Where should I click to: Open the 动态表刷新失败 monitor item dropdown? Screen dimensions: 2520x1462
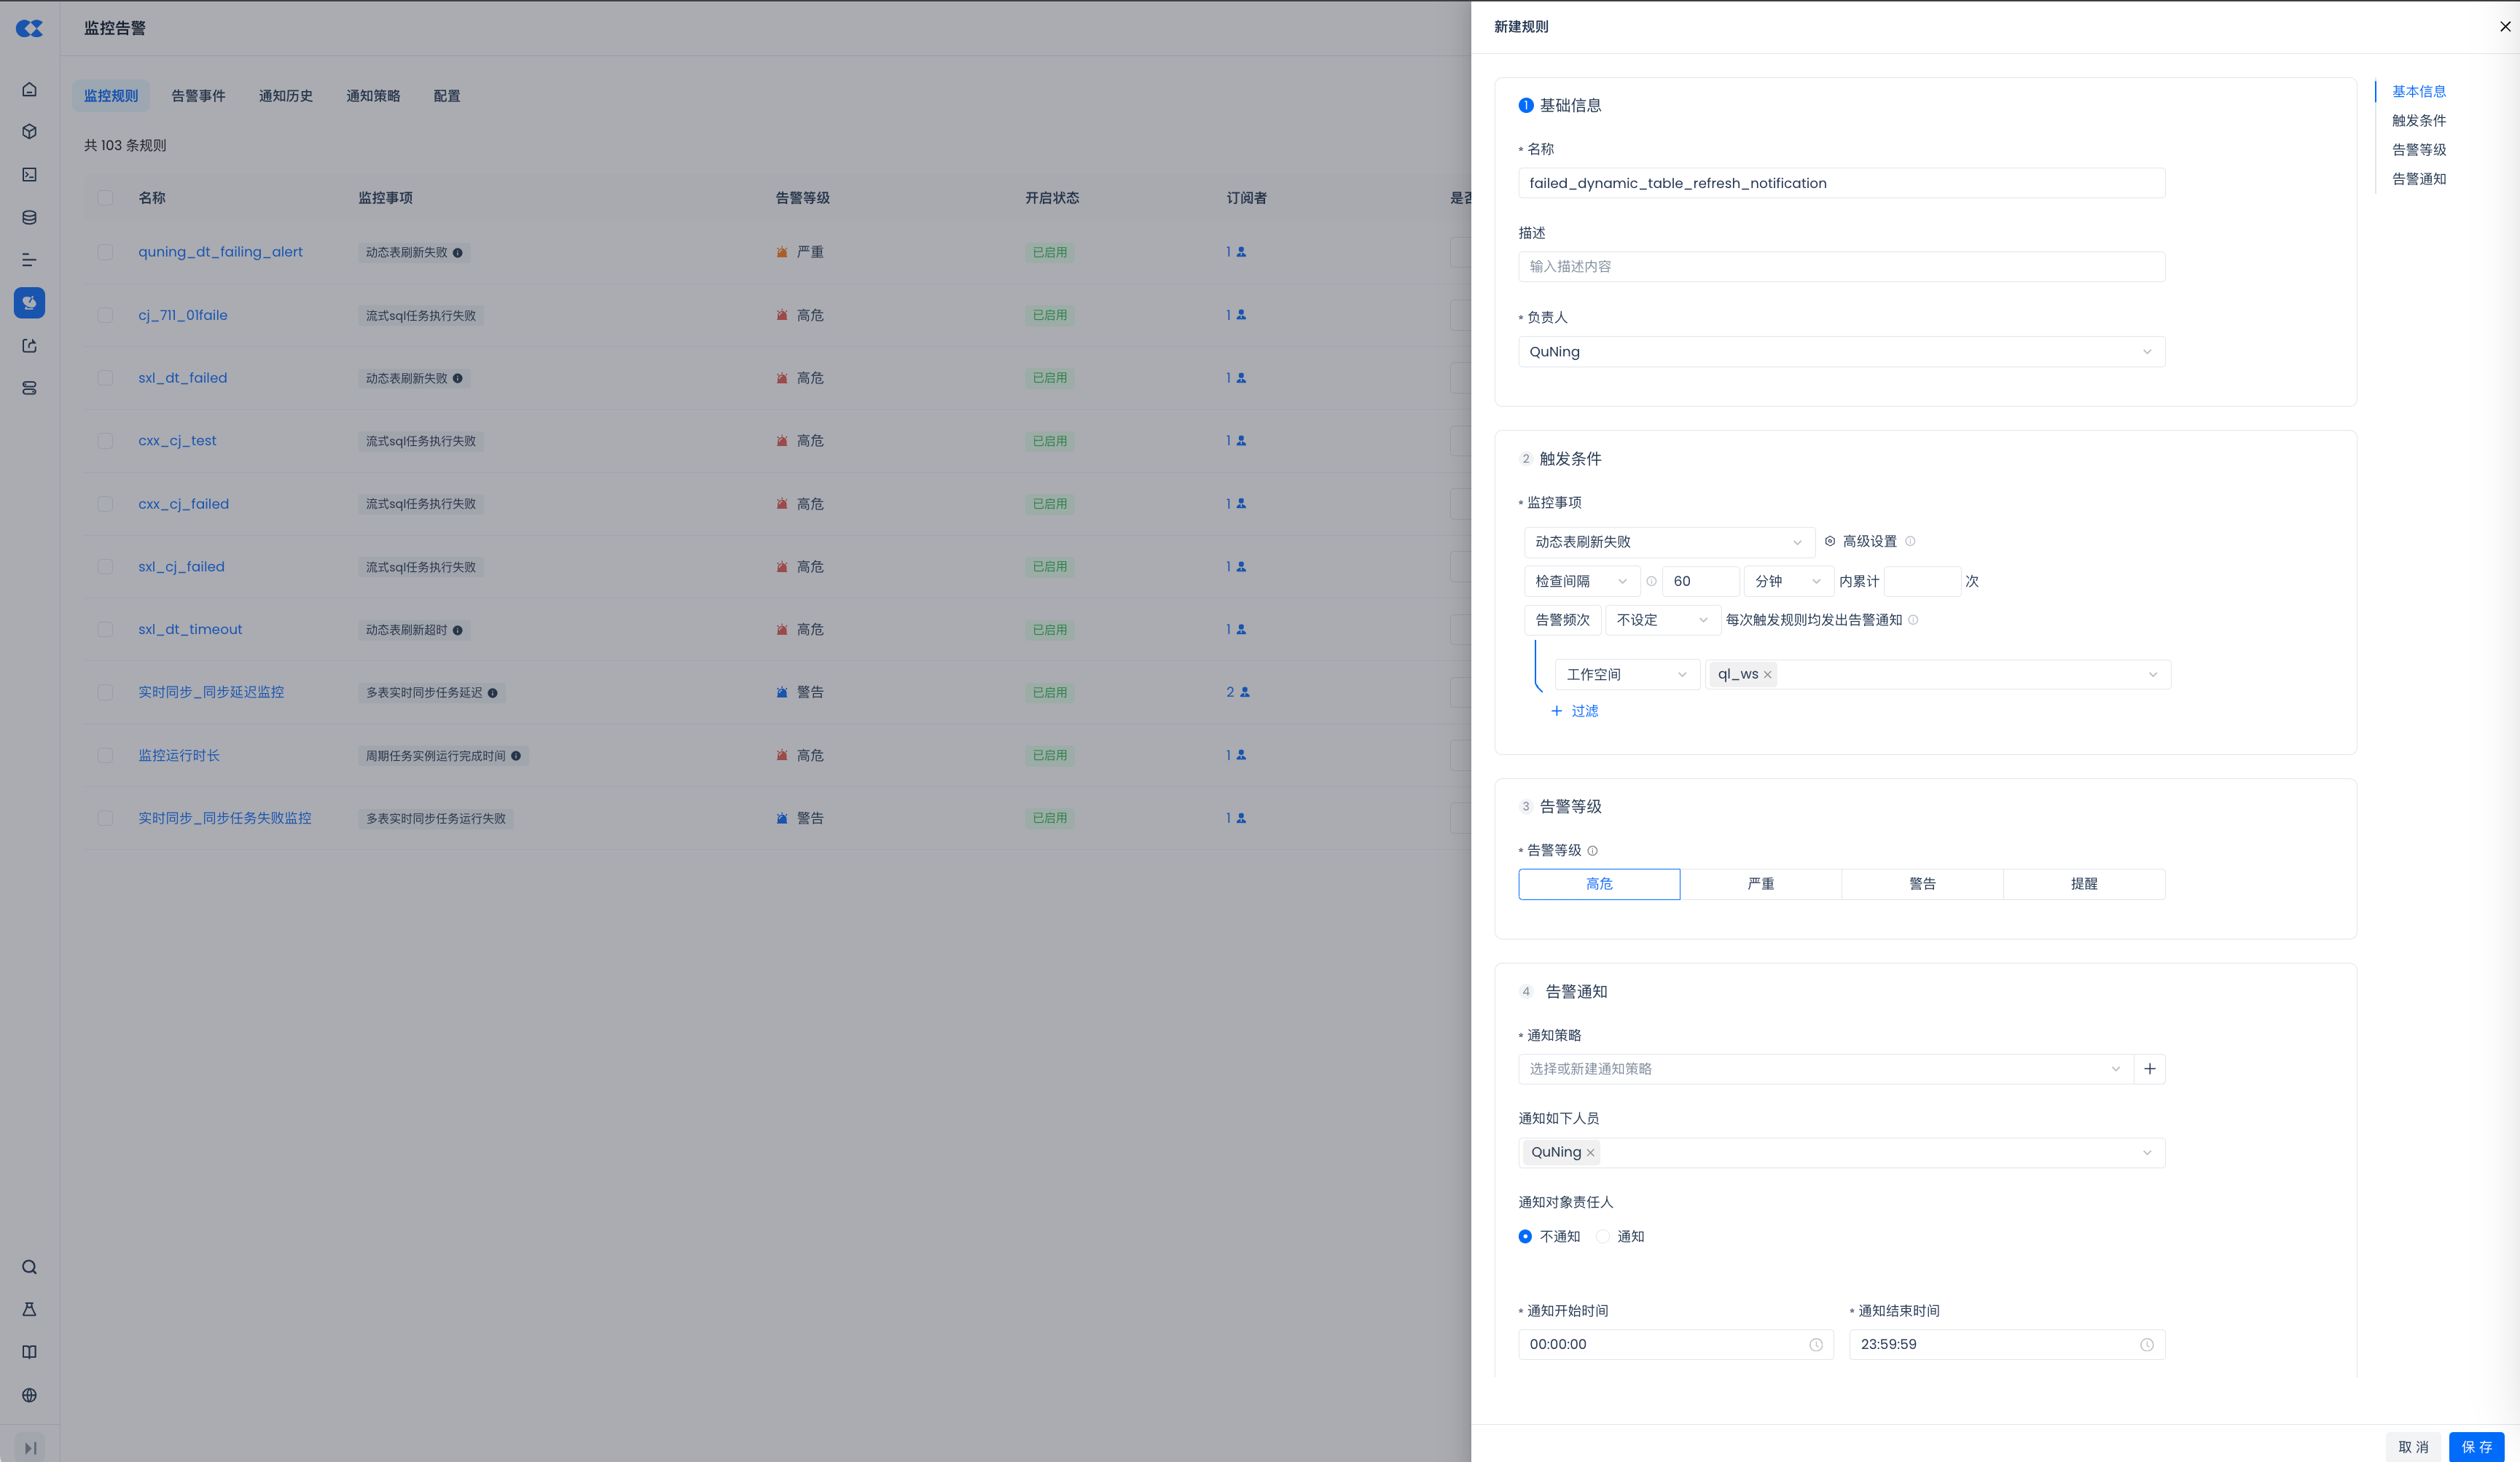point(1668,542)
